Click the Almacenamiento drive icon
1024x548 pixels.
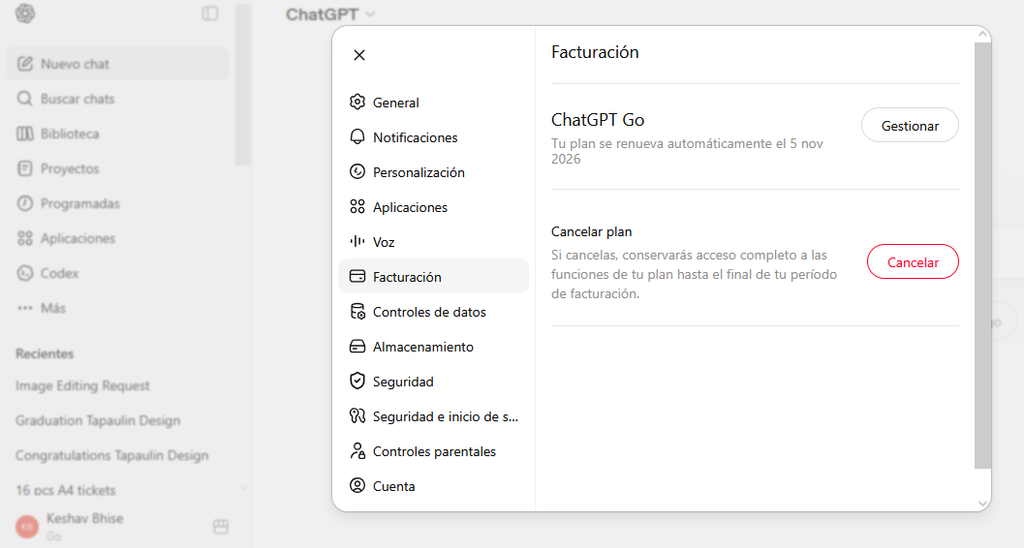357,346
